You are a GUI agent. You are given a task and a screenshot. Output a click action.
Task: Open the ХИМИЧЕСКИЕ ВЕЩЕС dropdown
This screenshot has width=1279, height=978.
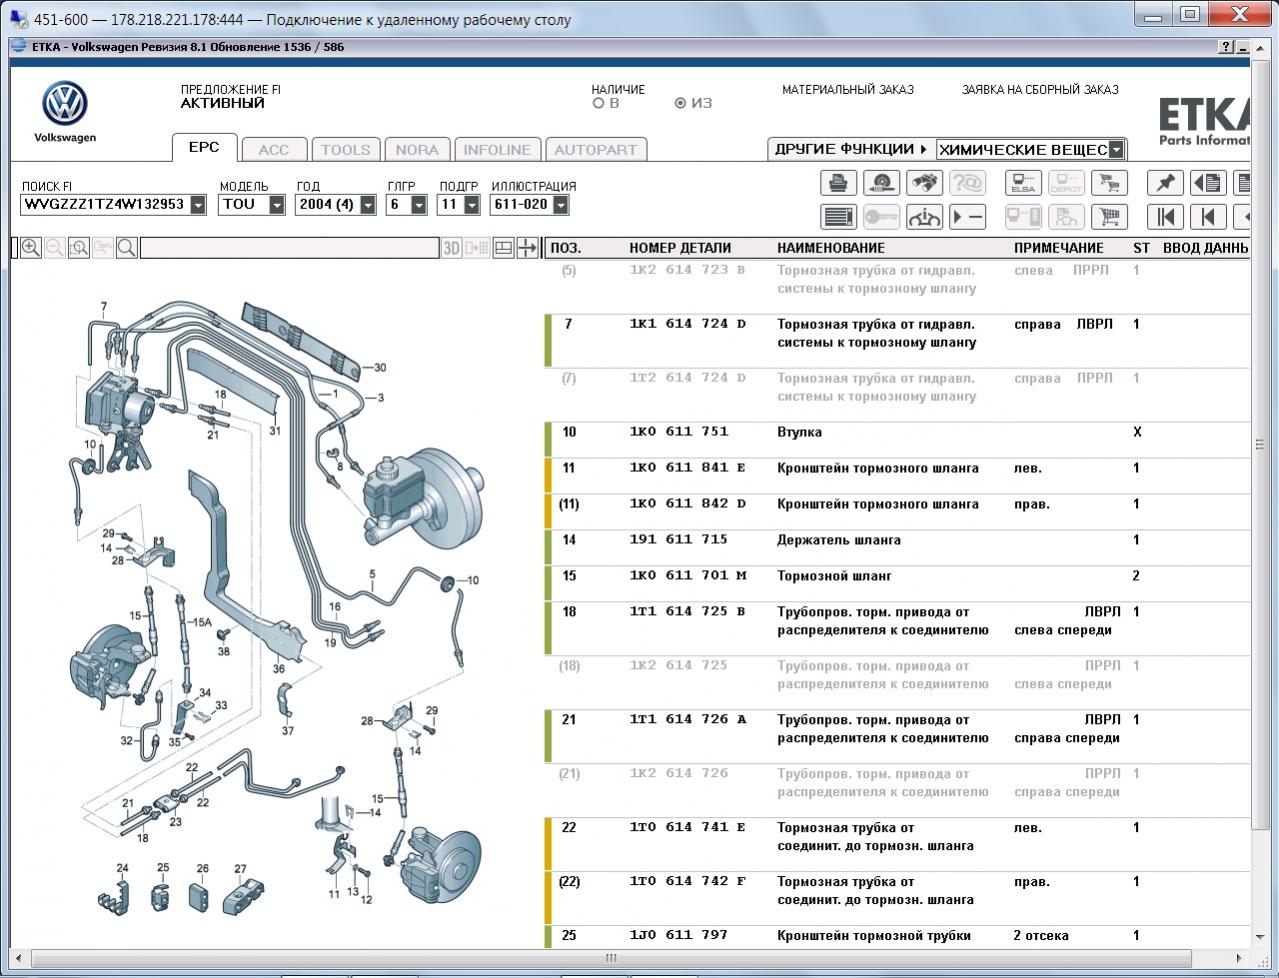(1116, 150)
